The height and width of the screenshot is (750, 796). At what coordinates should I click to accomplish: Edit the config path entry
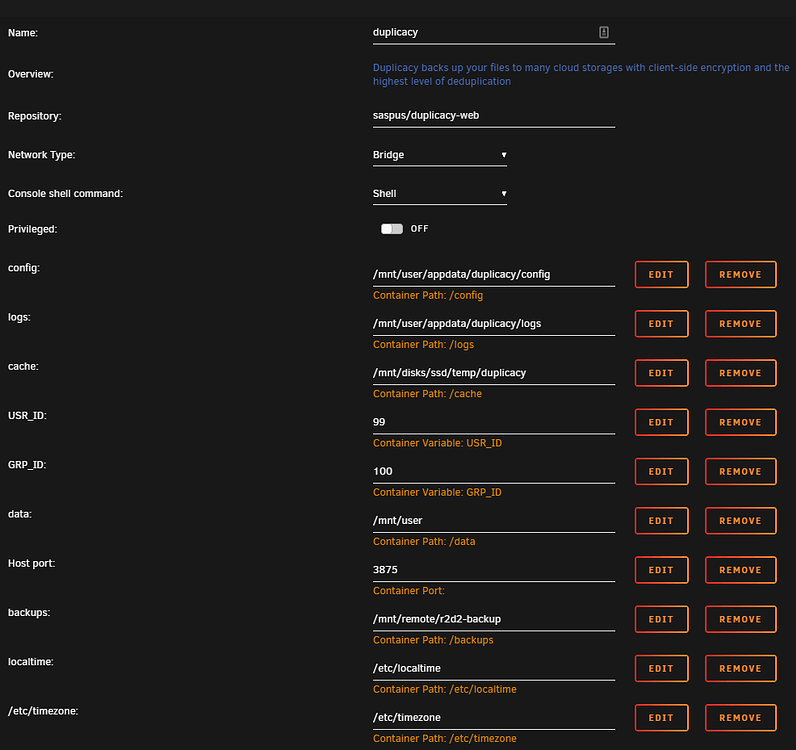tap(661, 275)
